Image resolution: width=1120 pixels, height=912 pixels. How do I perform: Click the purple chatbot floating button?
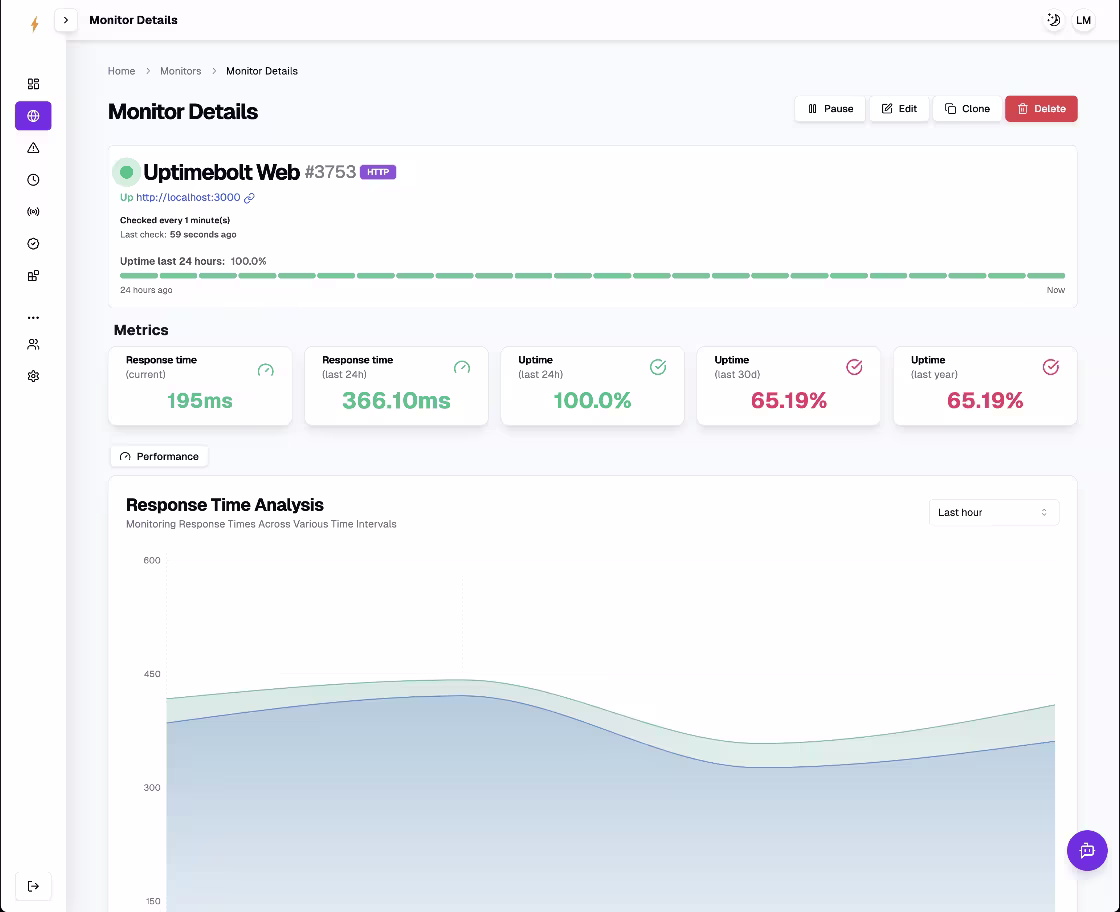point(1086,851)
